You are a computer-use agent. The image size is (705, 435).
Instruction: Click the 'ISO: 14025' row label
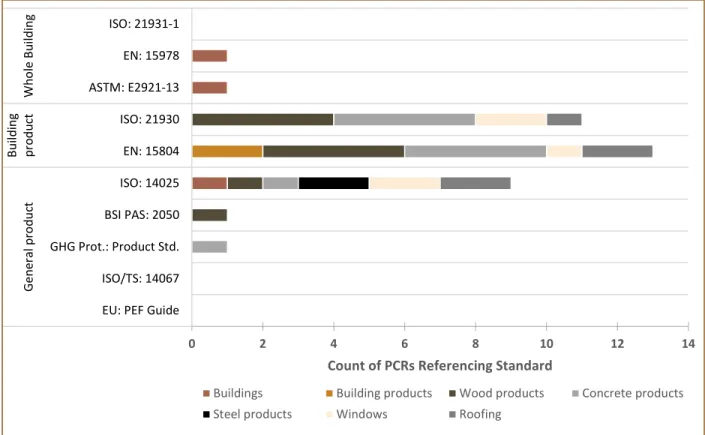(150, 183)
